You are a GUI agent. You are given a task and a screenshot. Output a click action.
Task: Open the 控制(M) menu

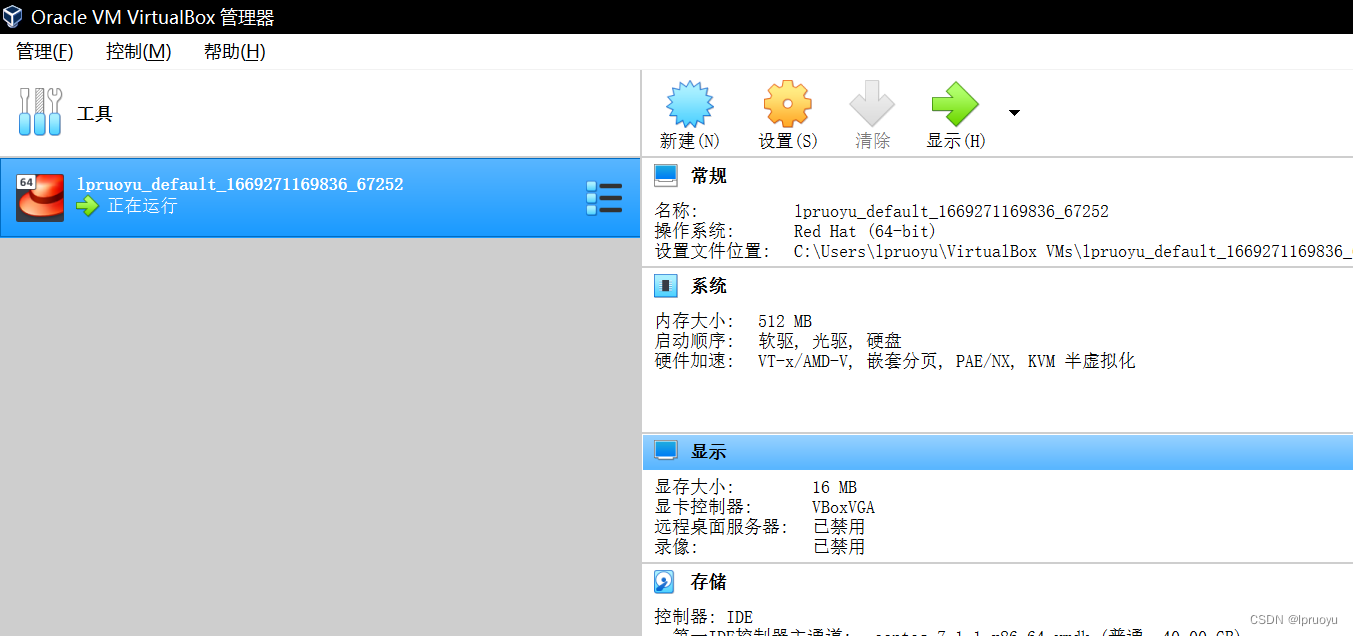pos(138,52)
